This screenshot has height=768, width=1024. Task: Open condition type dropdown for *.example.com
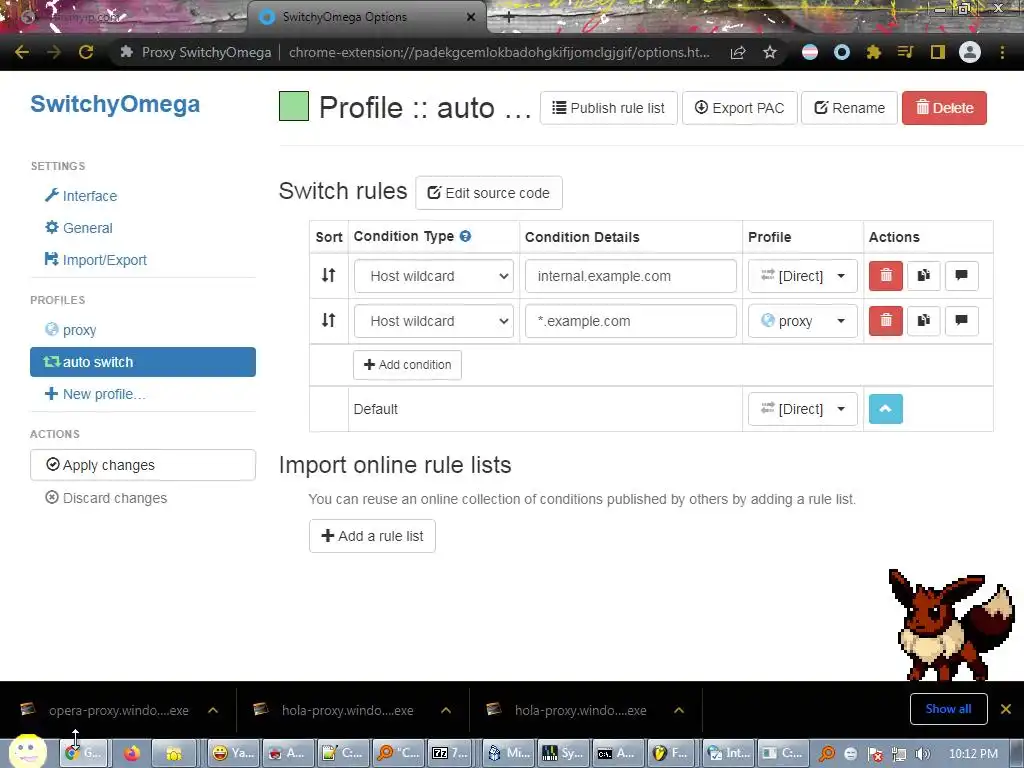click(434, 321)
